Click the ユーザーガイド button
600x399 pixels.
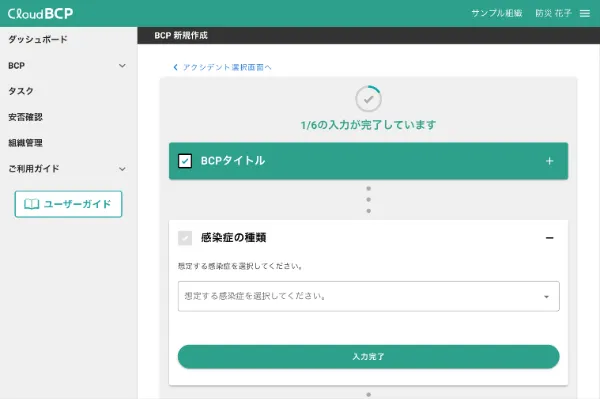pos(68,204)
